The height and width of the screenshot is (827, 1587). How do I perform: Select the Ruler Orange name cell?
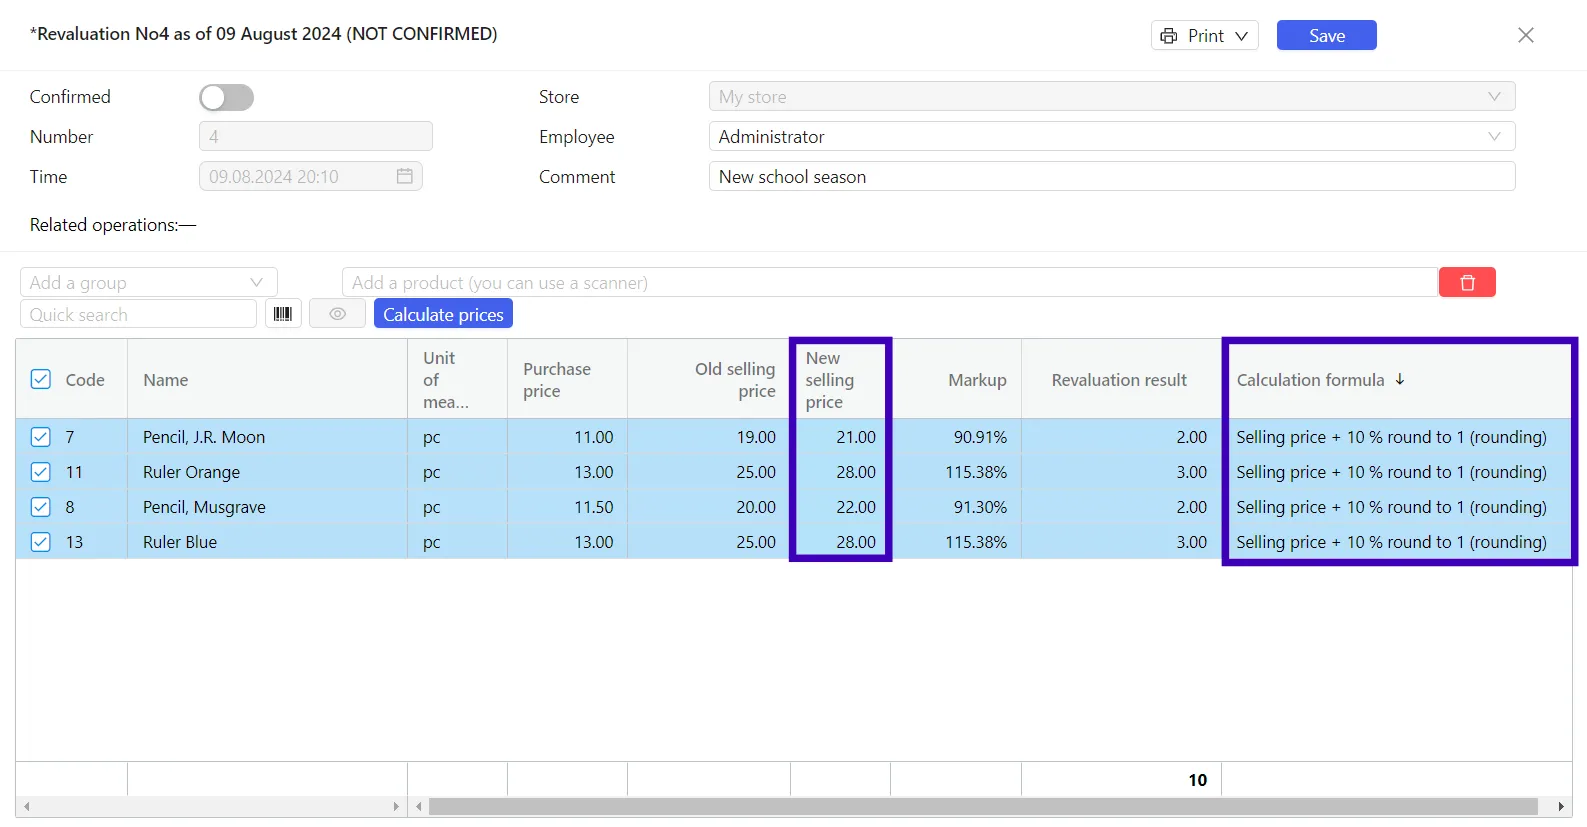pos(267,472)
